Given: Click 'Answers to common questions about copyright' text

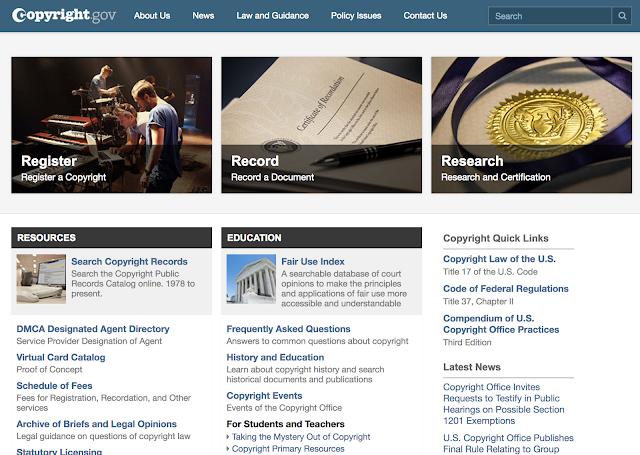Looking at the screenshot, I should (x=317, y=341).
